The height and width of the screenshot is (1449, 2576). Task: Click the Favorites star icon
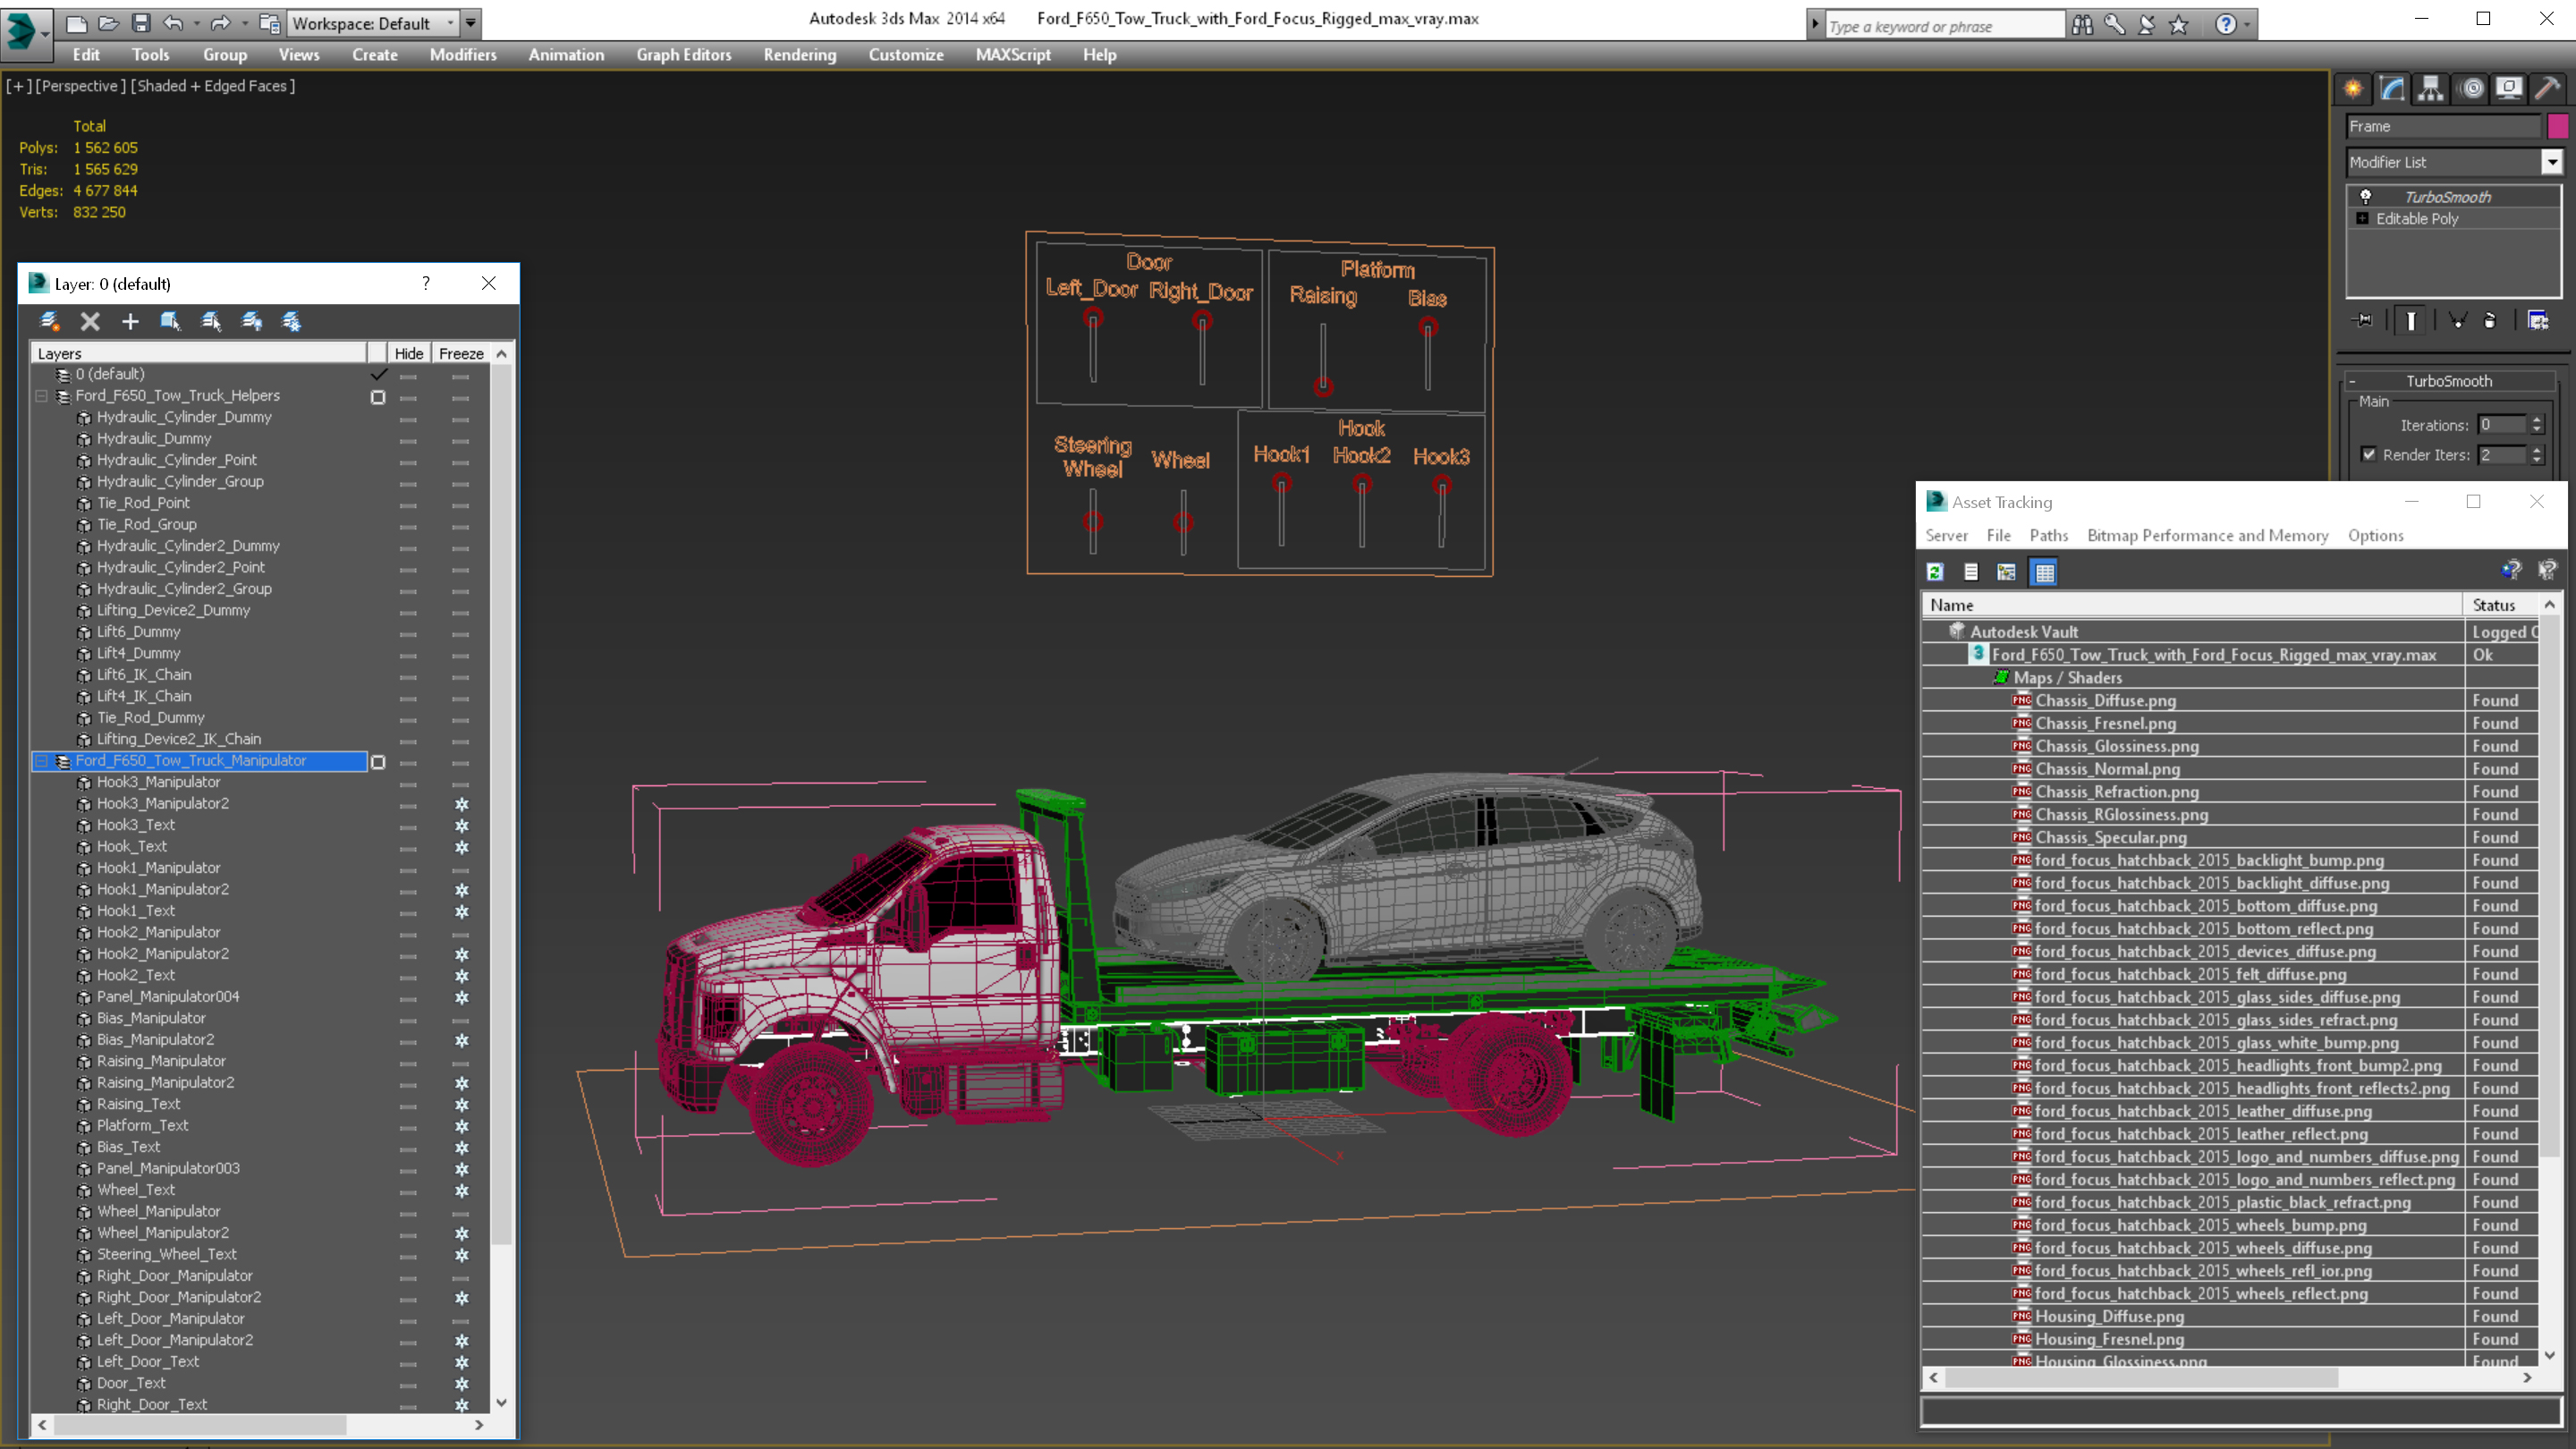(2179, 25)
